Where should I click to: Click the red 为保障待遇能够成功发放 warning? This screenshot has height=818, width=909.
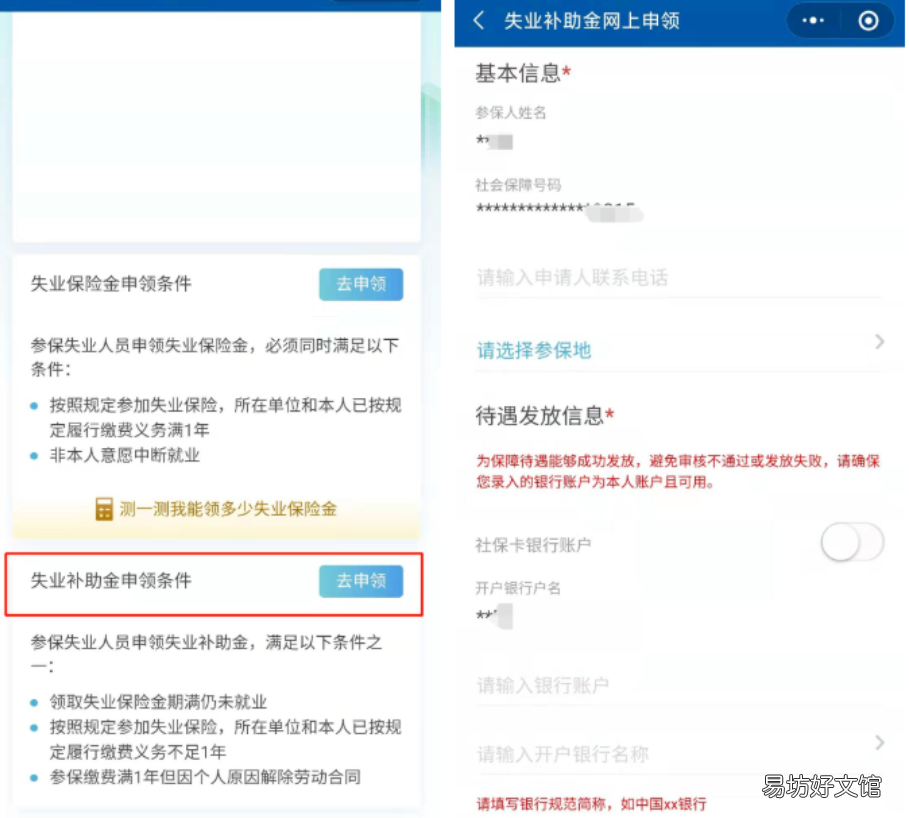click(678, 471)
